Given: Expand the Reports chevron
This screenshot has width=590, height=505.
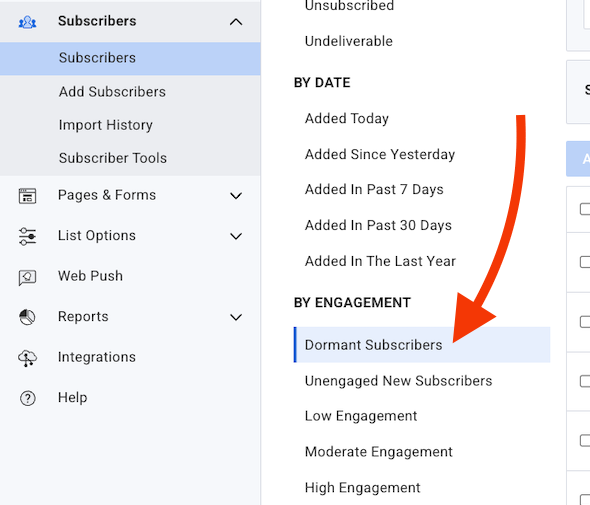Looking at the screenshot, I should pyautogui.click(x=236, y=317).
